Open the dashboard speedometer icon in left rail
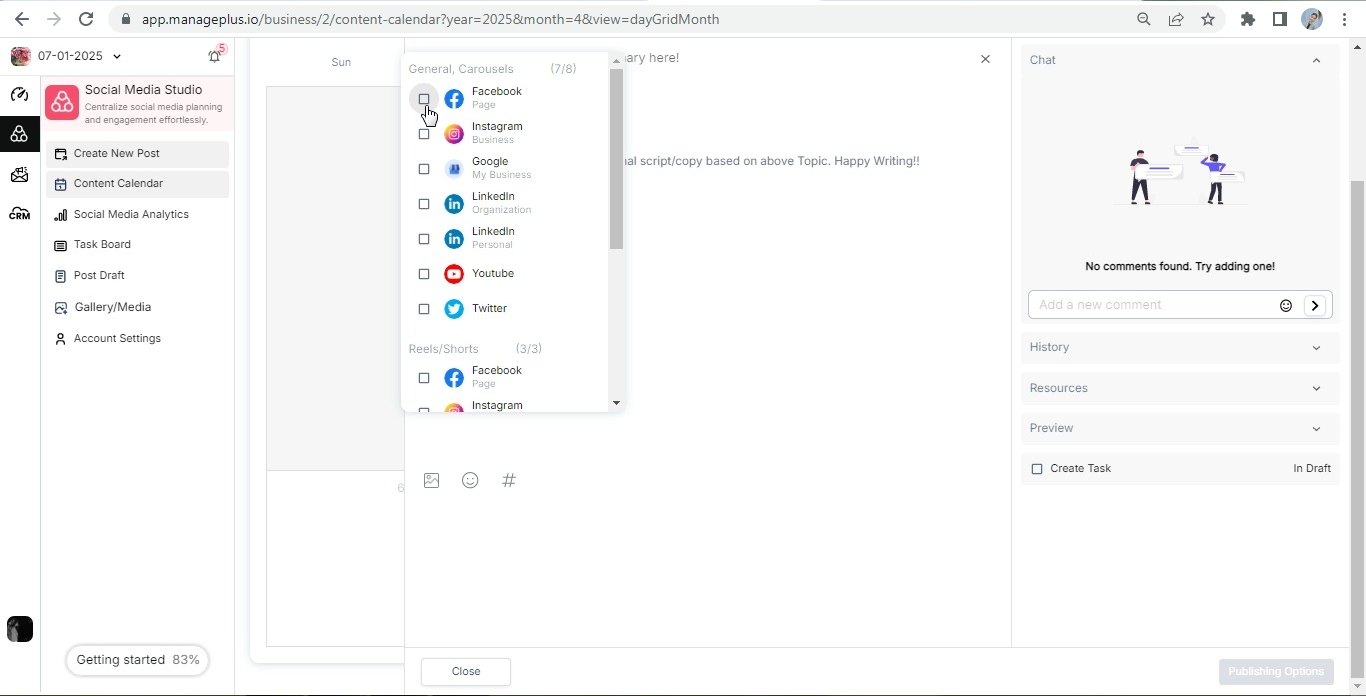The height and width of the screenshot is (696, 1366). 19,94
